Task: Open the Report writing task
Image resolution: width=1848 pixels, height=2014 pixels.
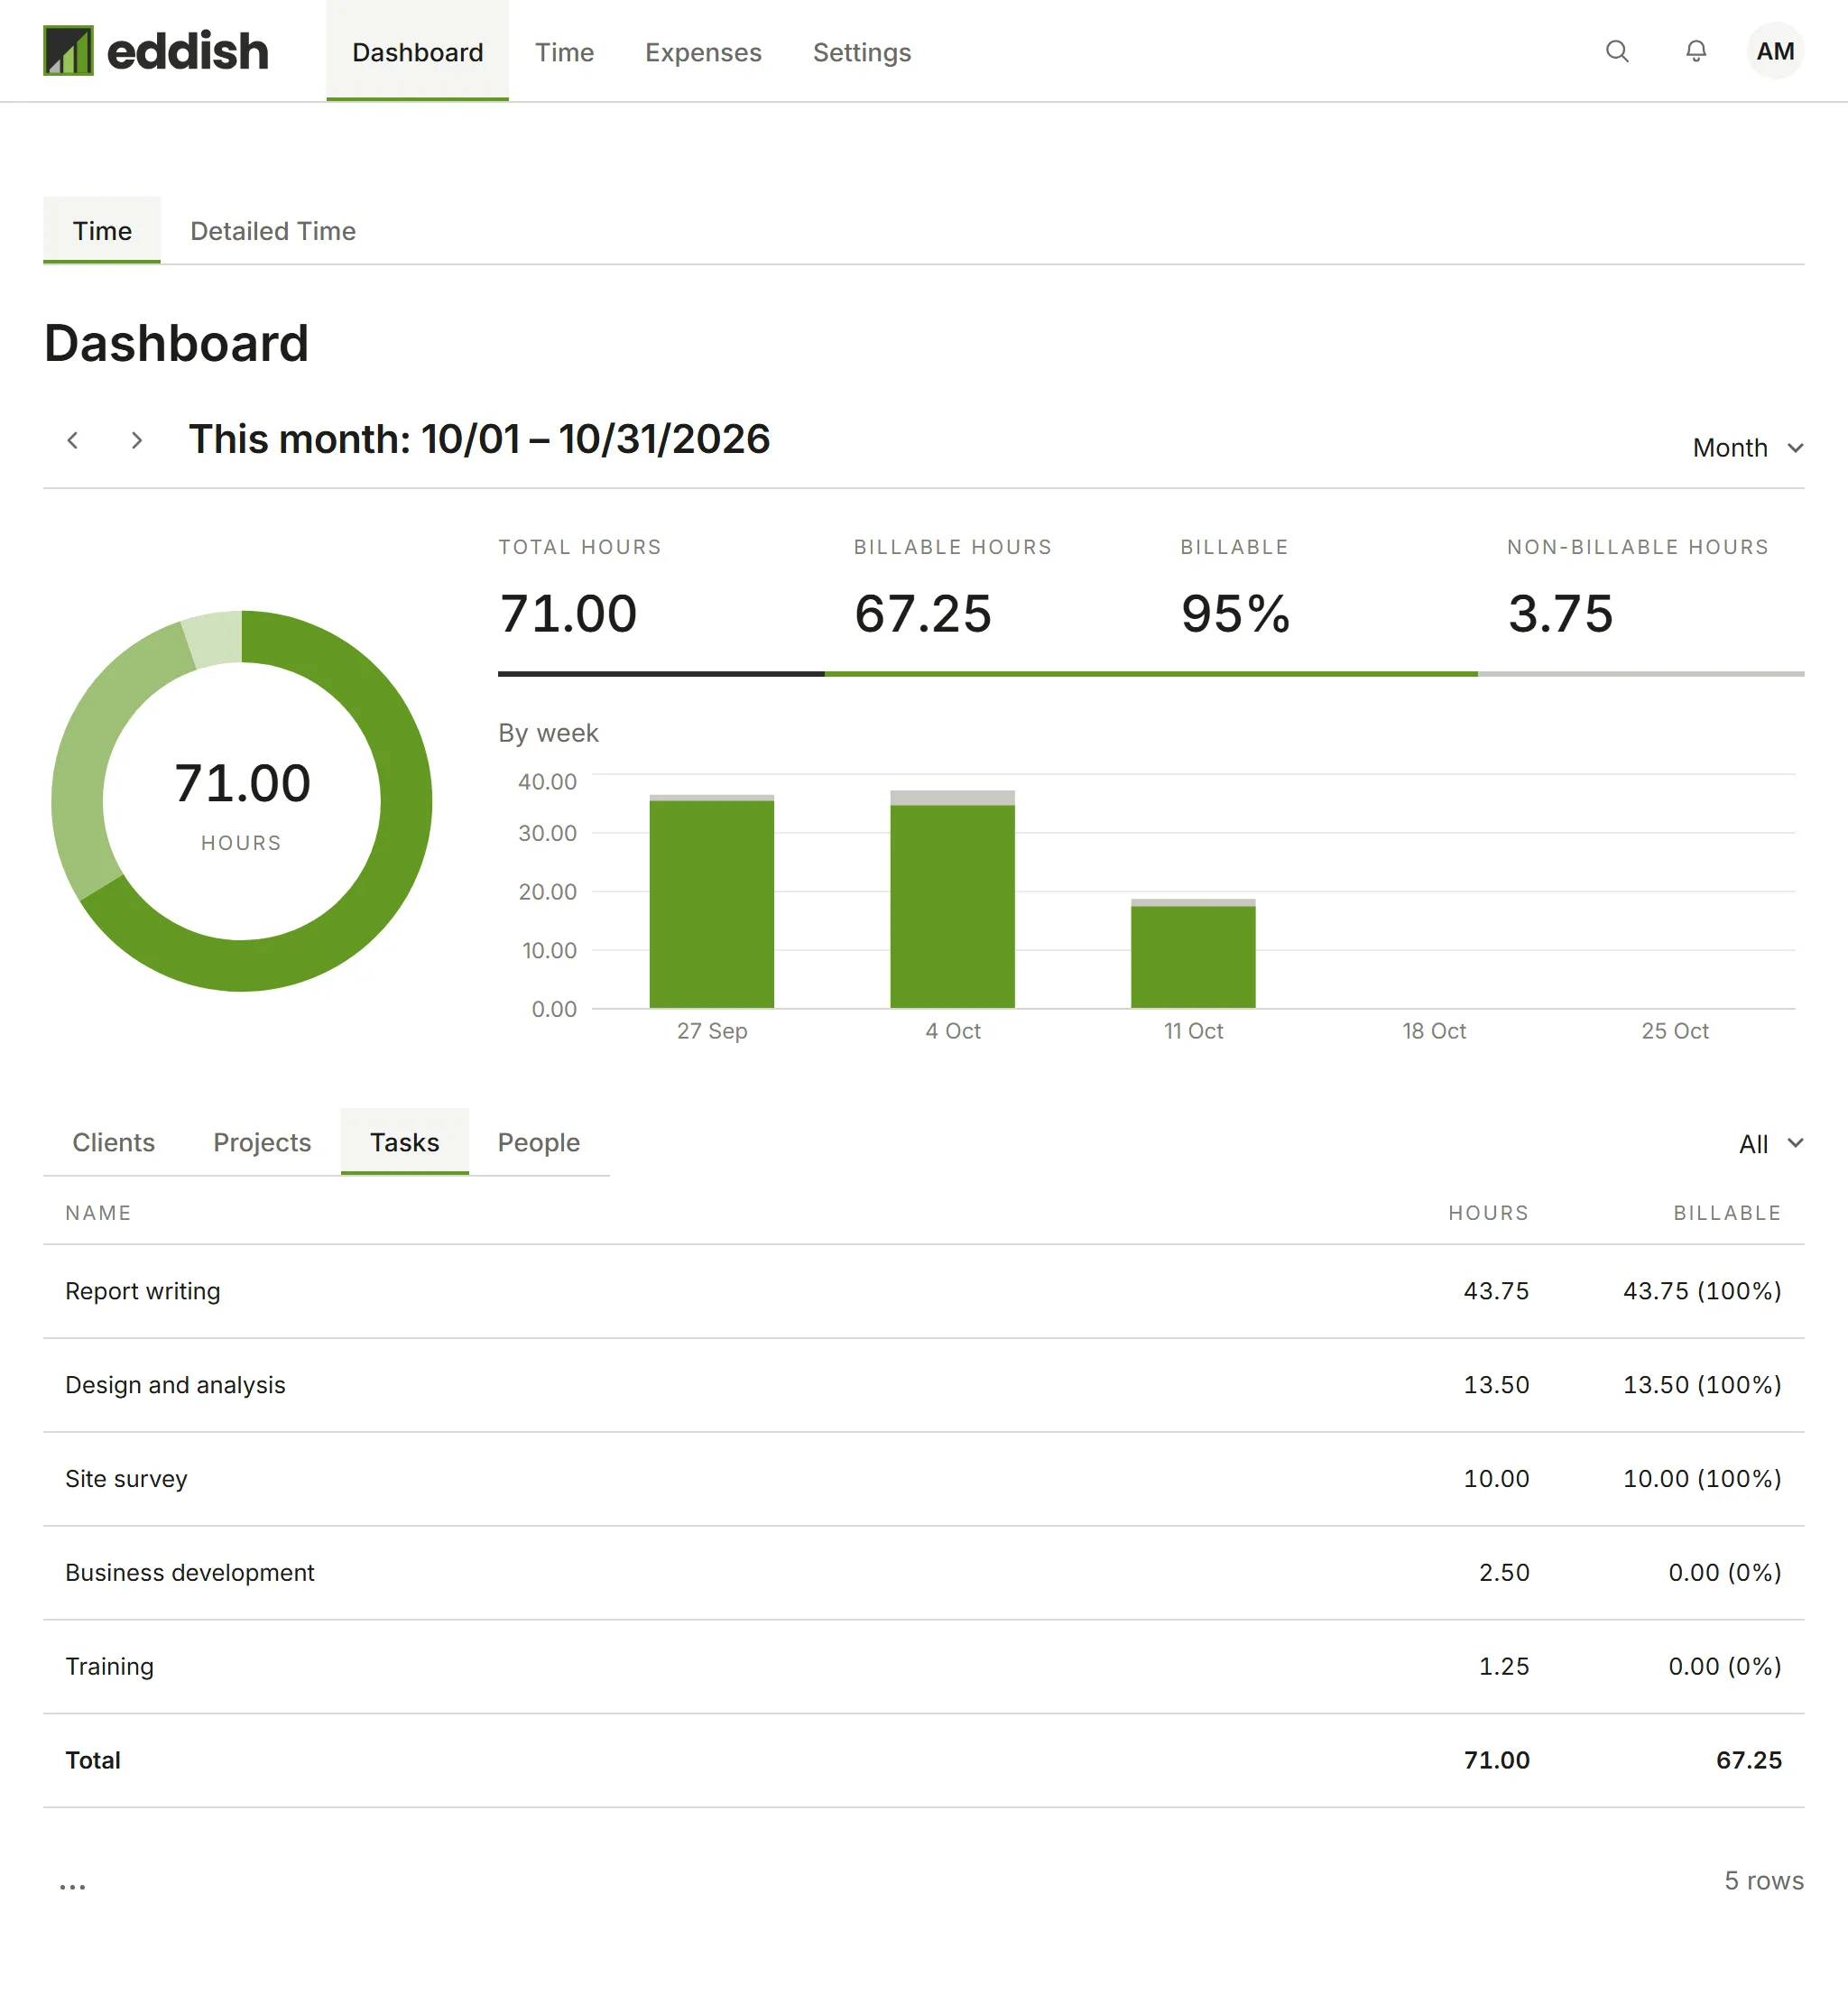Action: click(143, 1291)
